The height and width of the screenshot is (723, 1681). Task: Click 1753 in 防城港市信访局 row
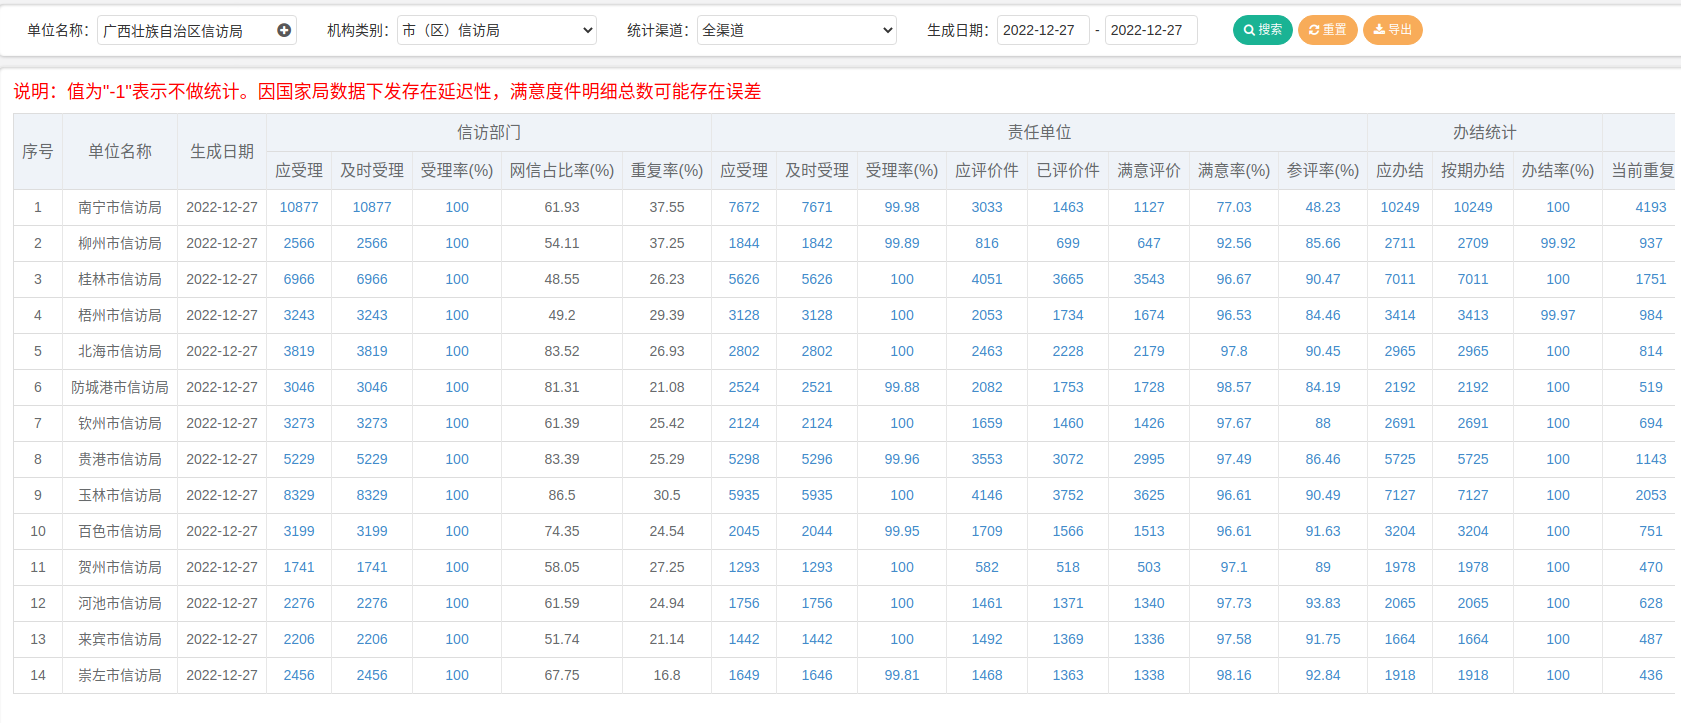pyautogui.click(x=1068, y=387)
